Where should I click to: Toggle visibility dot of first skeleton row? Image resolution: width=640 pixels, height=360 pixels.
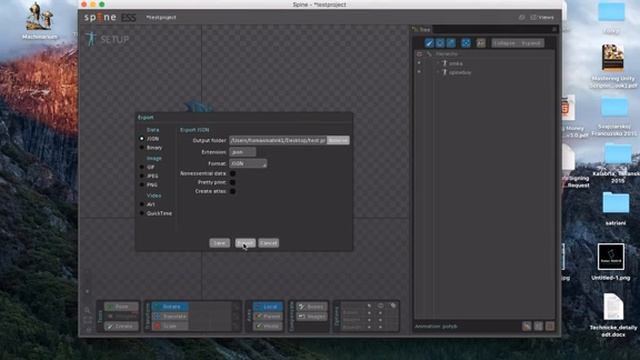(419, 63)
